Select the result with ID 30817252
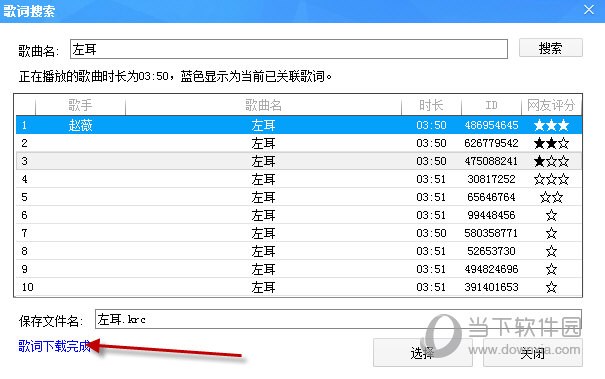The image size is (605, 379). [299, 179]
